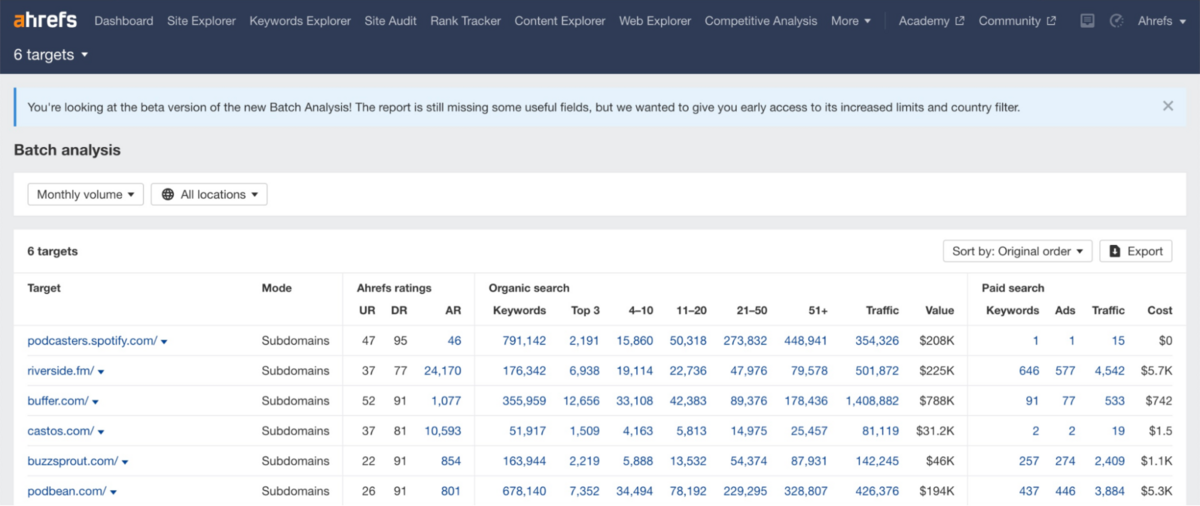Switch to Site Audit
Image resolution: width=1200 pixels, height=506 pixels.
391,21
